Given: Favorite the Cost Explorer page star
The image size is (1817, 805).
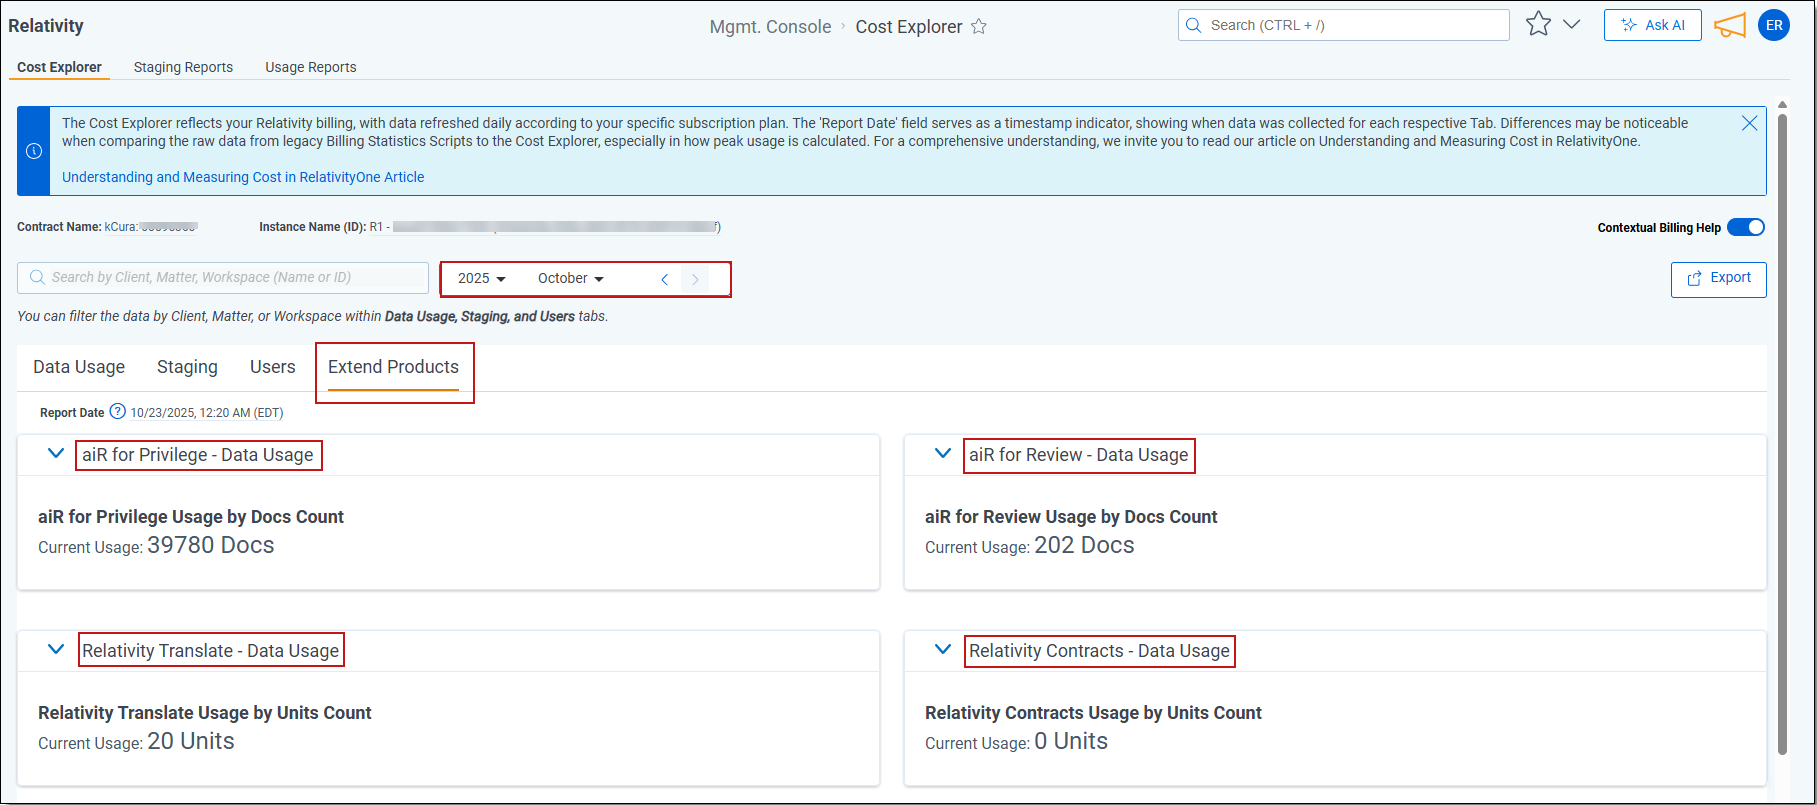Looking at the screenshot, I should 979,27.
